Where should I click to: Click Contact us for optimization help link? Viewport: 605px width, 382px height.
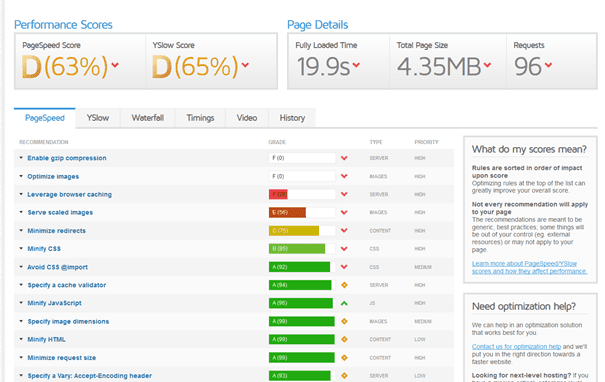pos(516,347)
